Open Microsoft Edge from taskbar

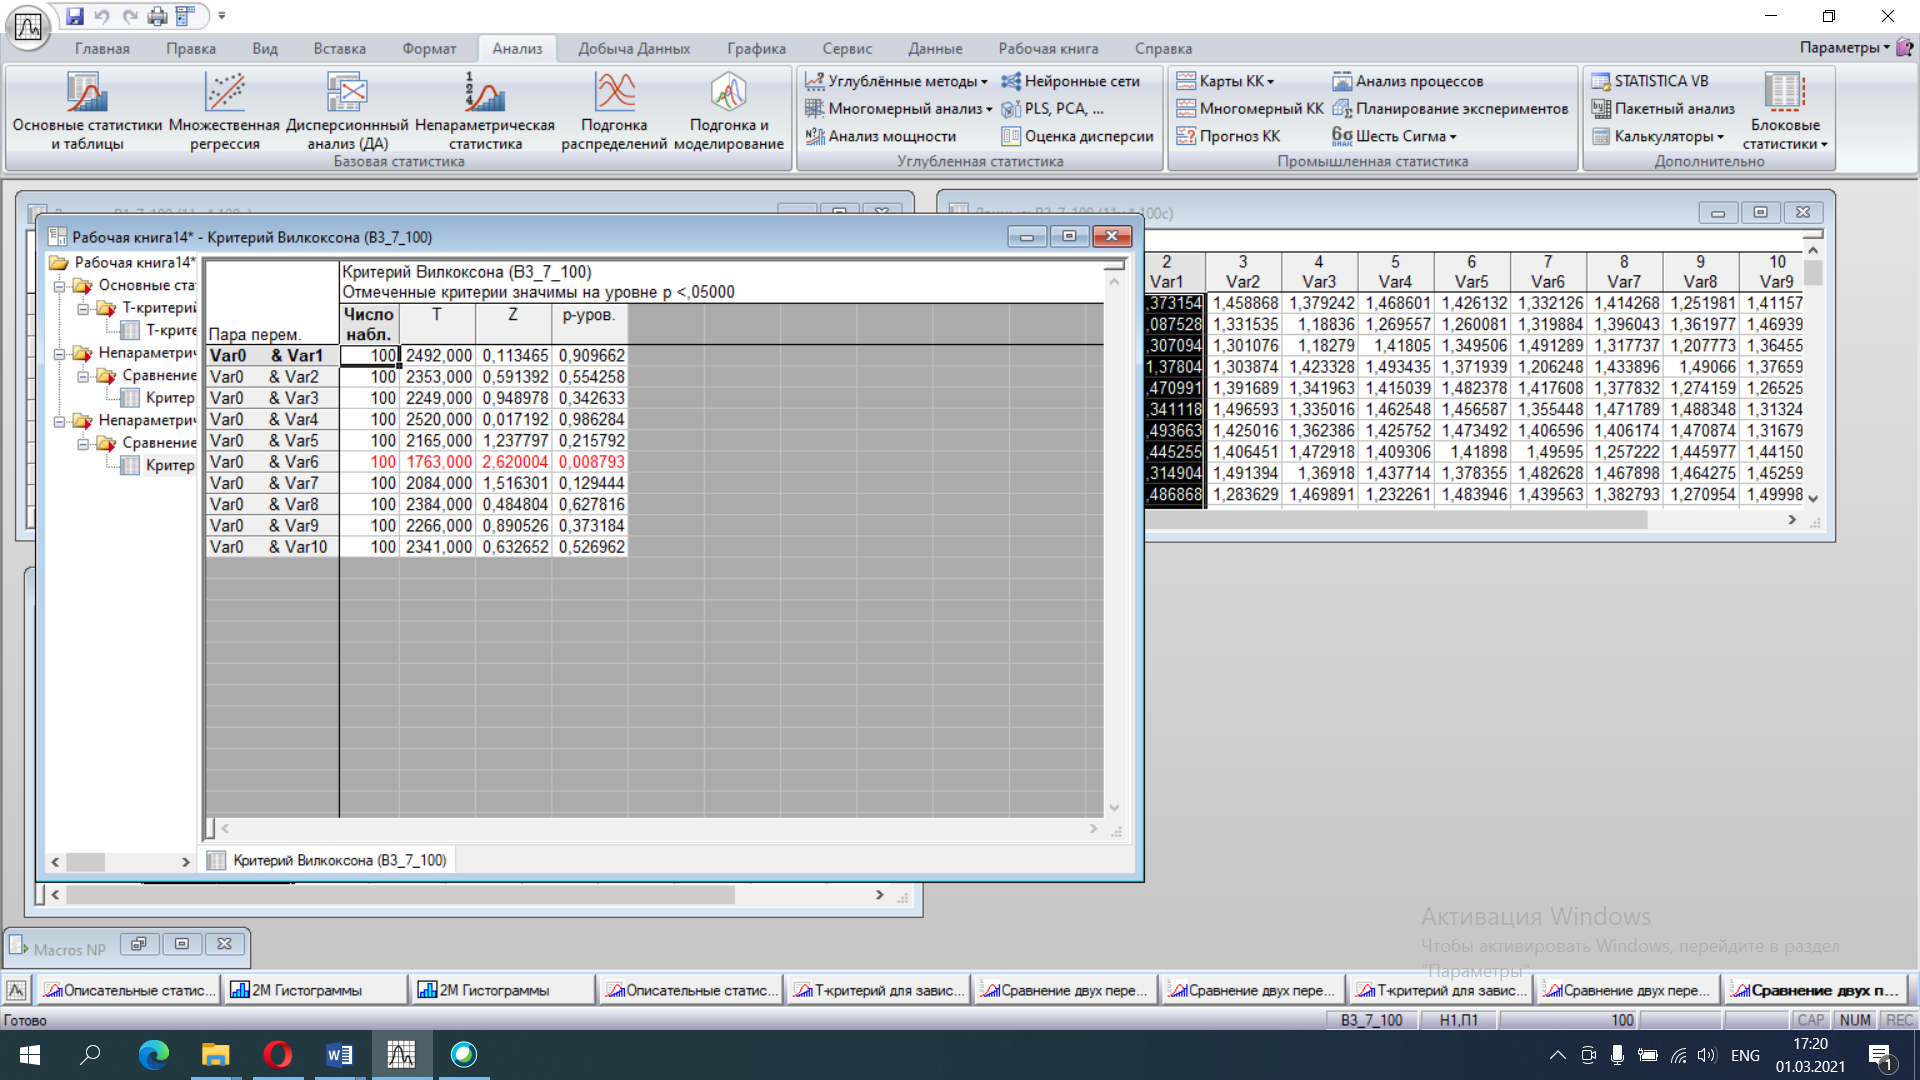153,1054
